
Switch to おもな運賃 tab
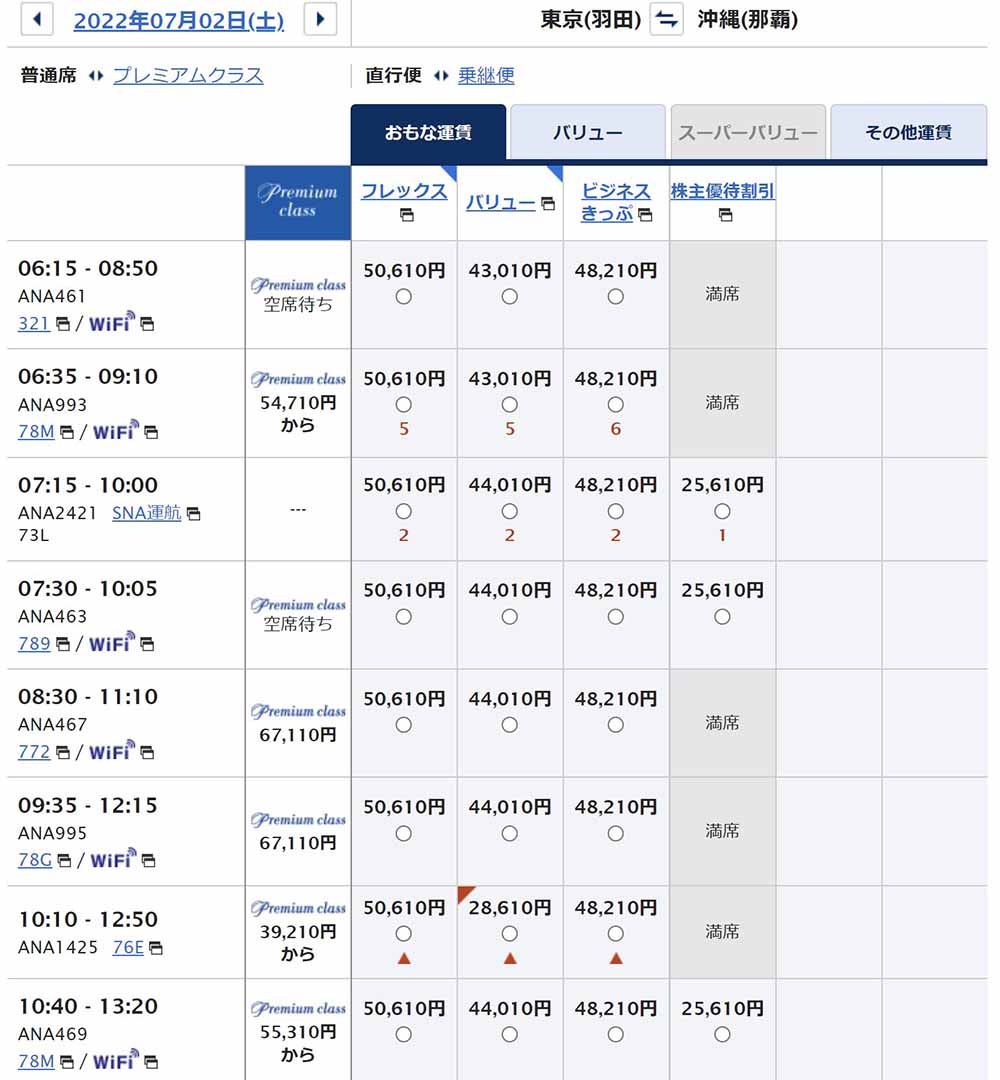(x=428, y=132)
